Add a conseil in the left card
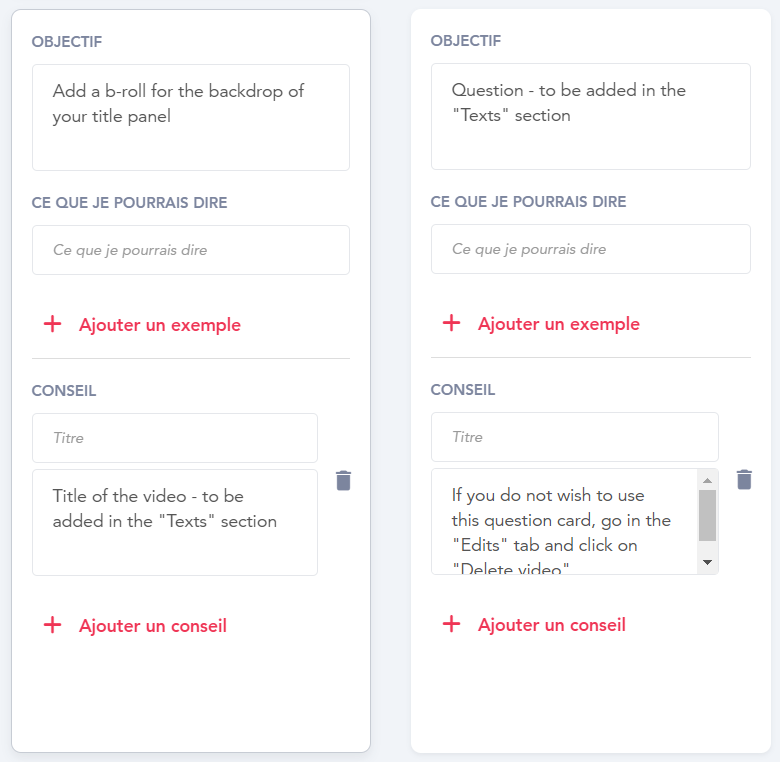 (x=153, y=626)
